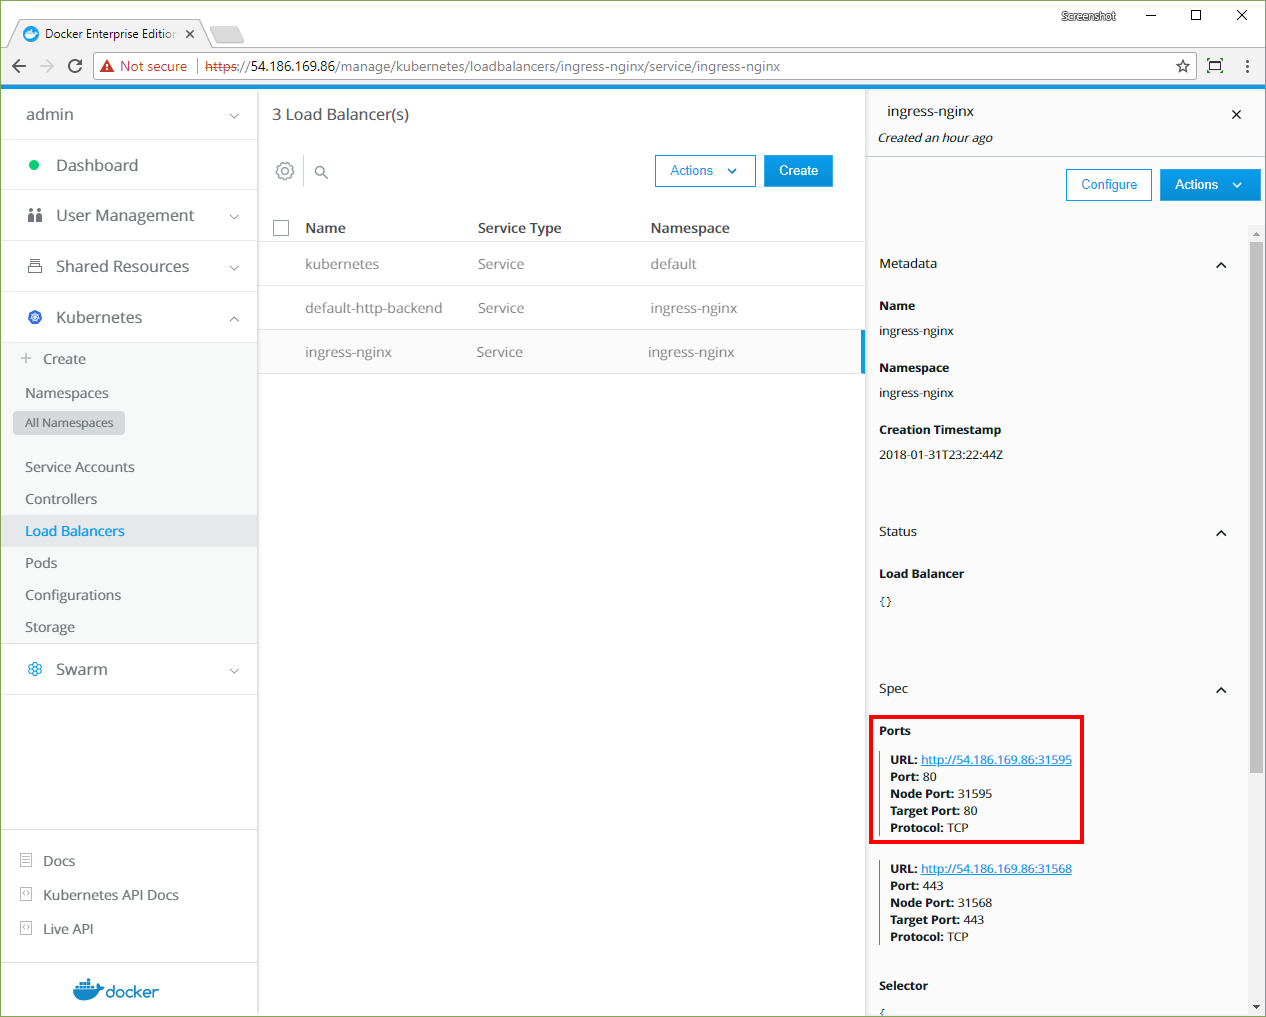
Task: Click the Dashboard green status dot
Action: click(x=34, y=165)
